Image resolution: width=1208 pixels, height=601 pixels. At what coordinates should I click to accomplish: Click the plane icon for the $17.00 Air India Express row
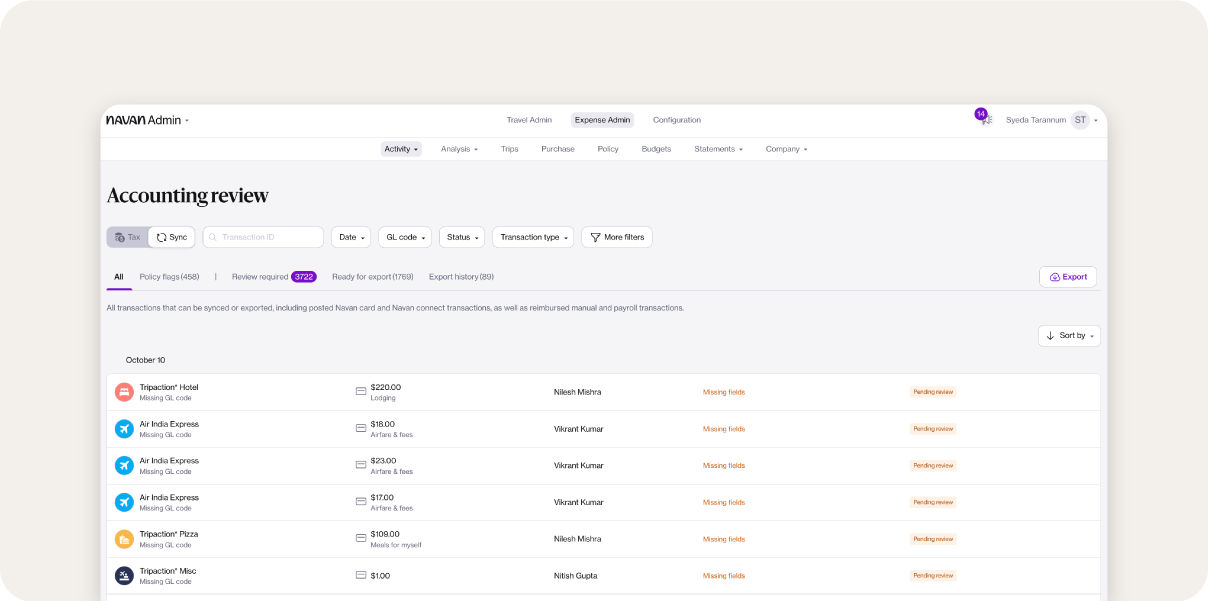[x=124, y=502]
